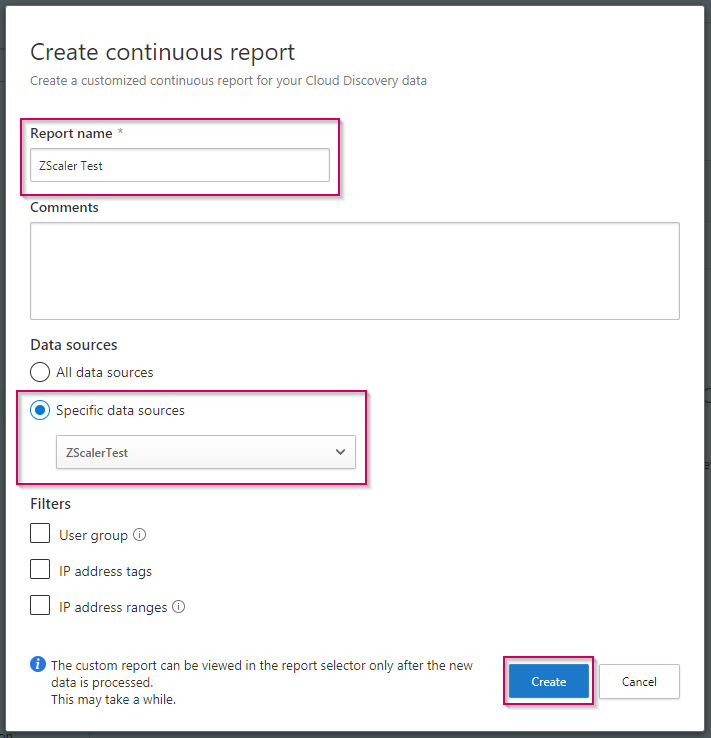Click the 'User group' label text
Image resolution: width=711 pixels, height=738 pixels.
pos(93,535)
